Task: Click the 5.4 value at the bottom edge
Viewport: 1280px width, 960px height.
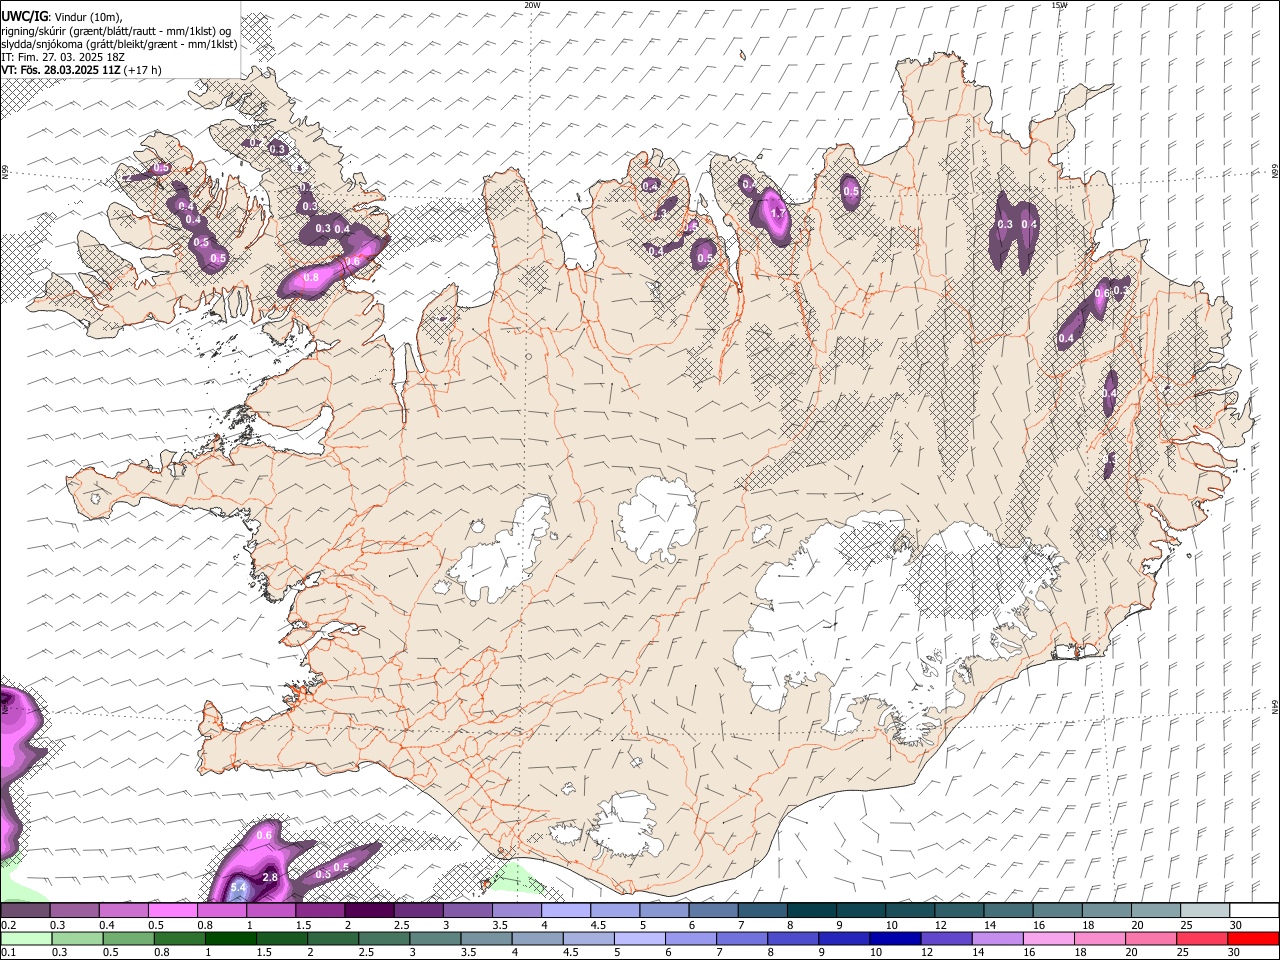Action: (x=238, y=887)
